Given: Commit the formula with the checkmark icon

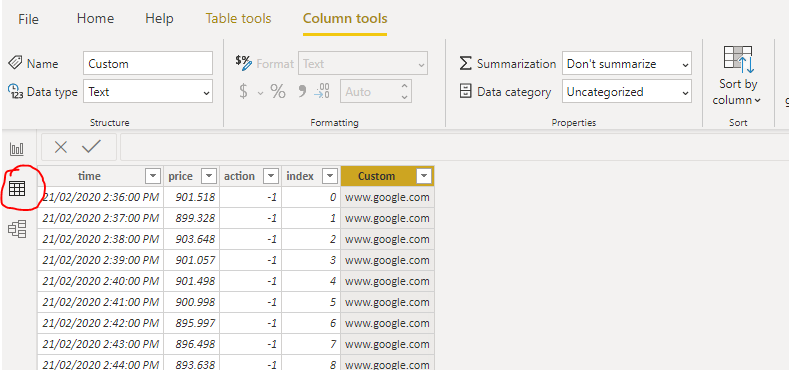Looking at the screenshot, I should [x=92, y=146].
